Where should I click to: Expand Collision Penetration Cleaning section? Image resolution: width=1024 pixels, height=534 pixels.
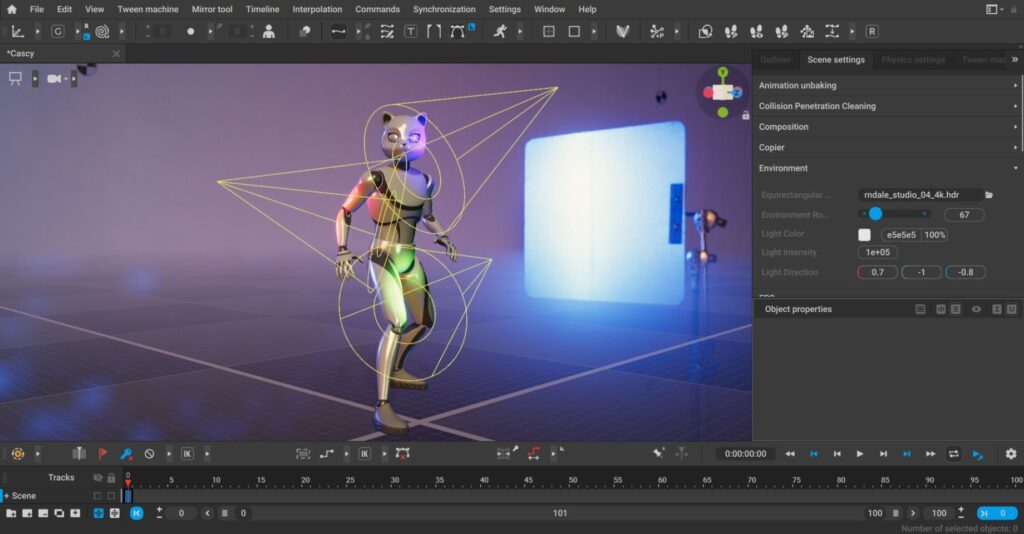[x=888, y=106]
